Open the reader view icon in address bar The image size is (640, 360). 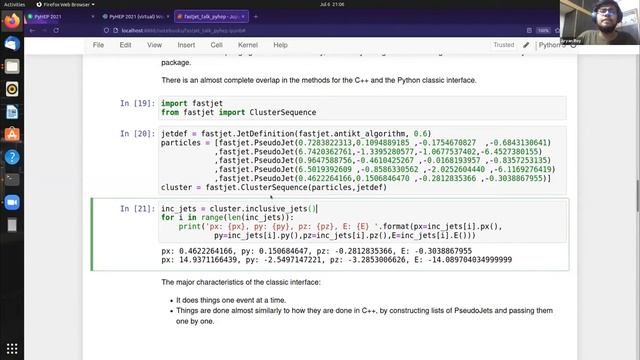pos(529,31)
